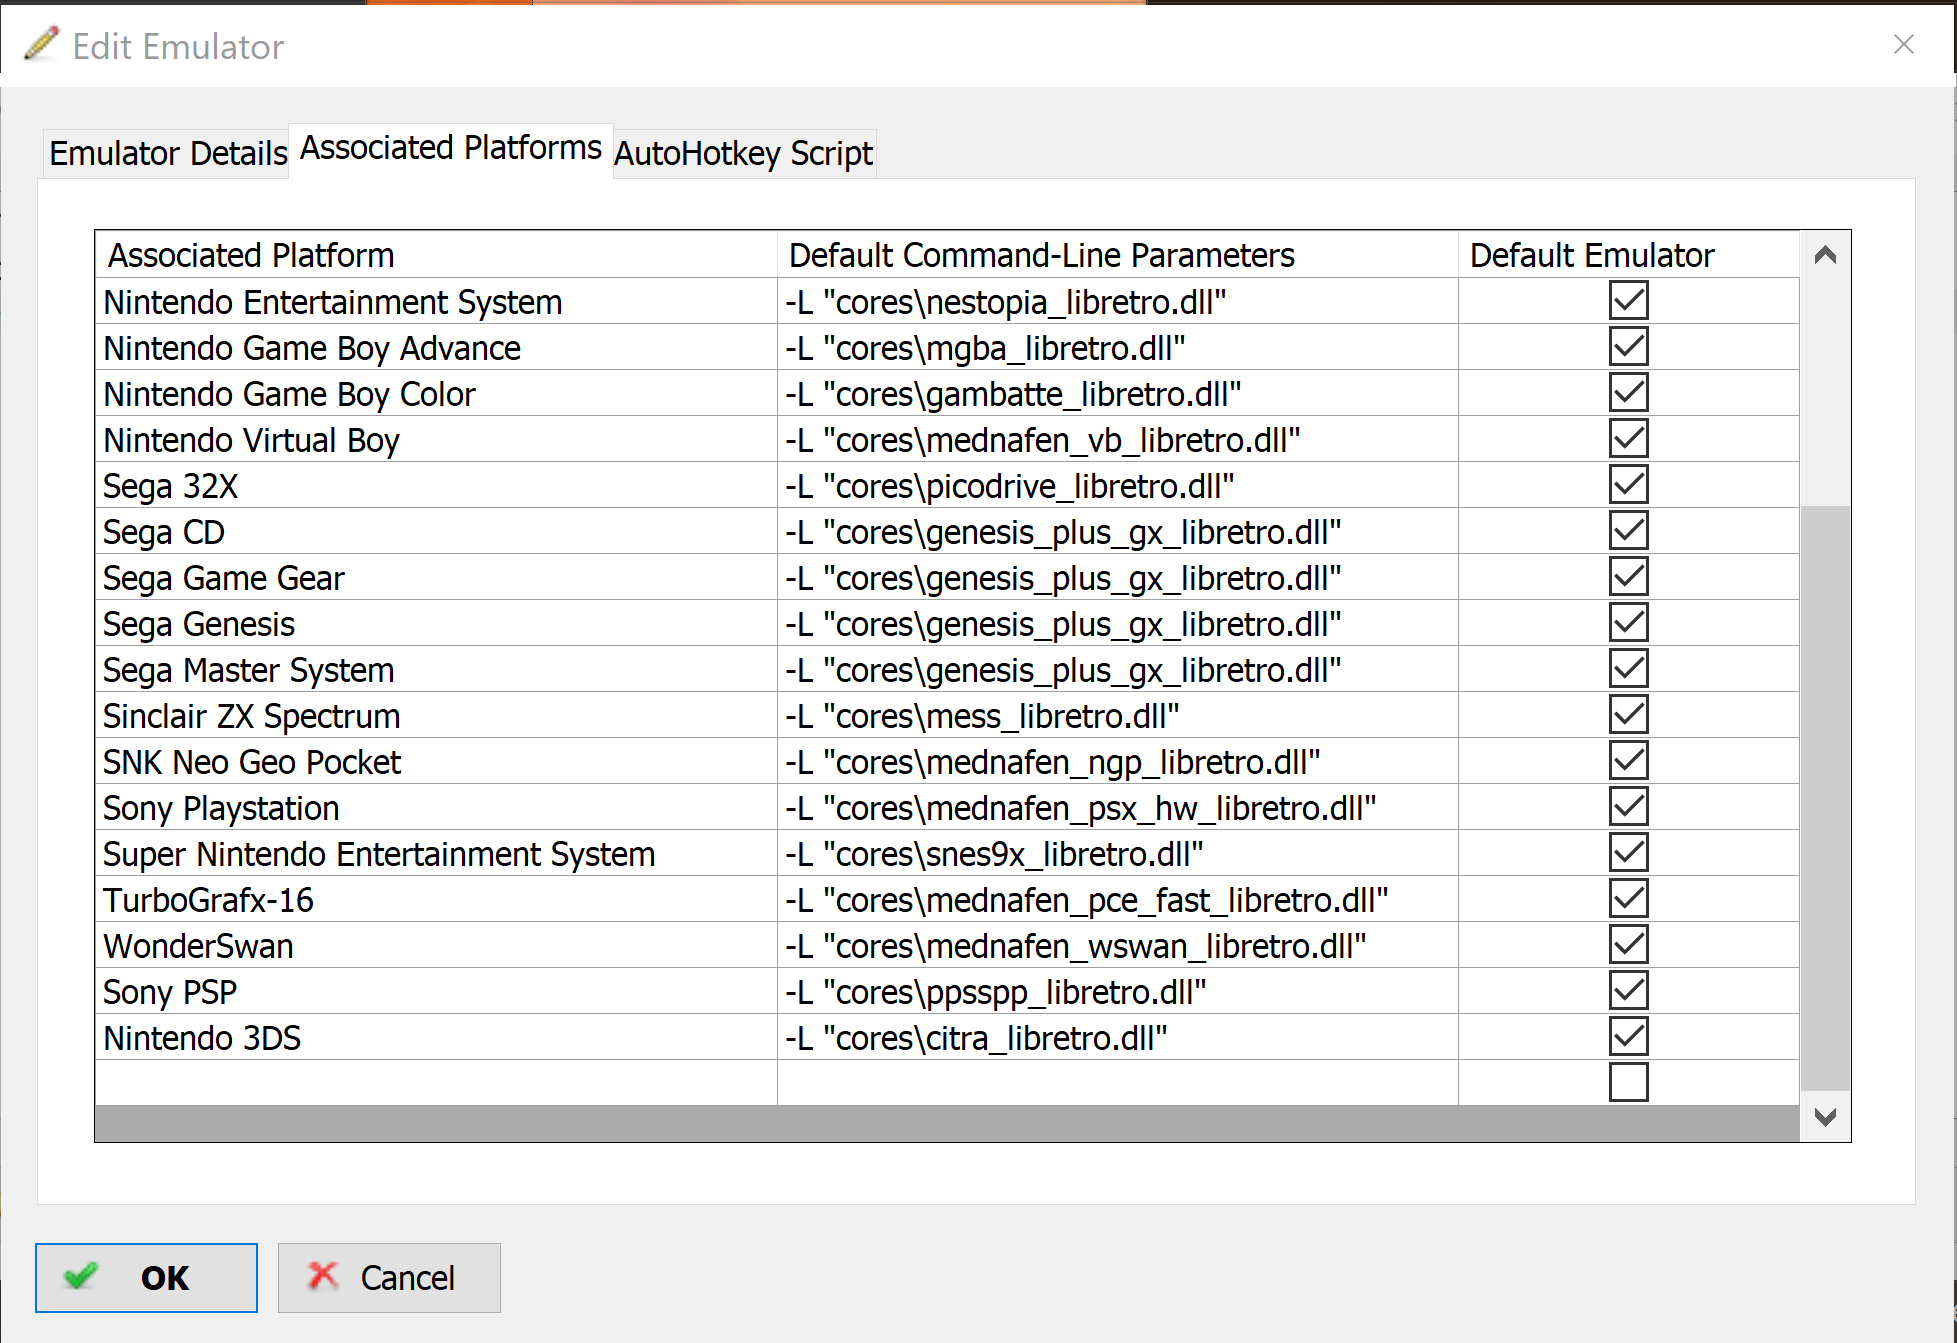Uncheck WonderSwan default emulator checkbox

click(1628, 944)
